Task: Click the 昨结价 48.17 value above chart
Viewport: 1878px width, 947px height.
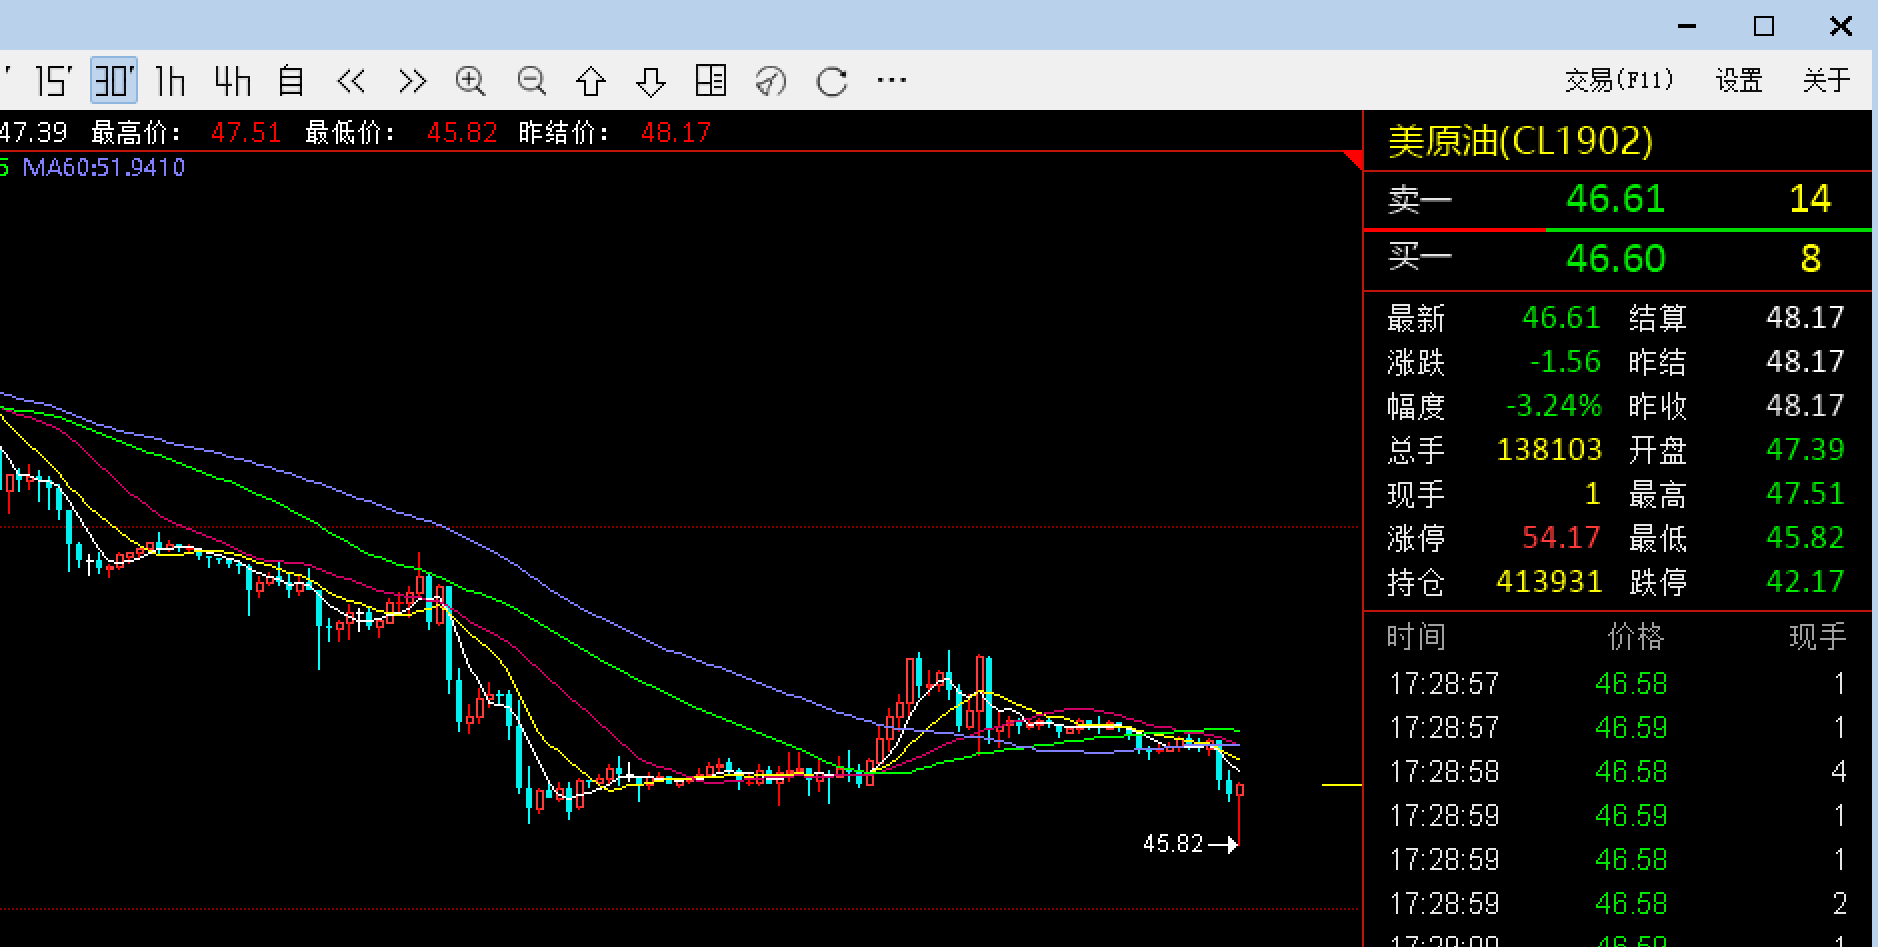Action: tap(675, 133)
